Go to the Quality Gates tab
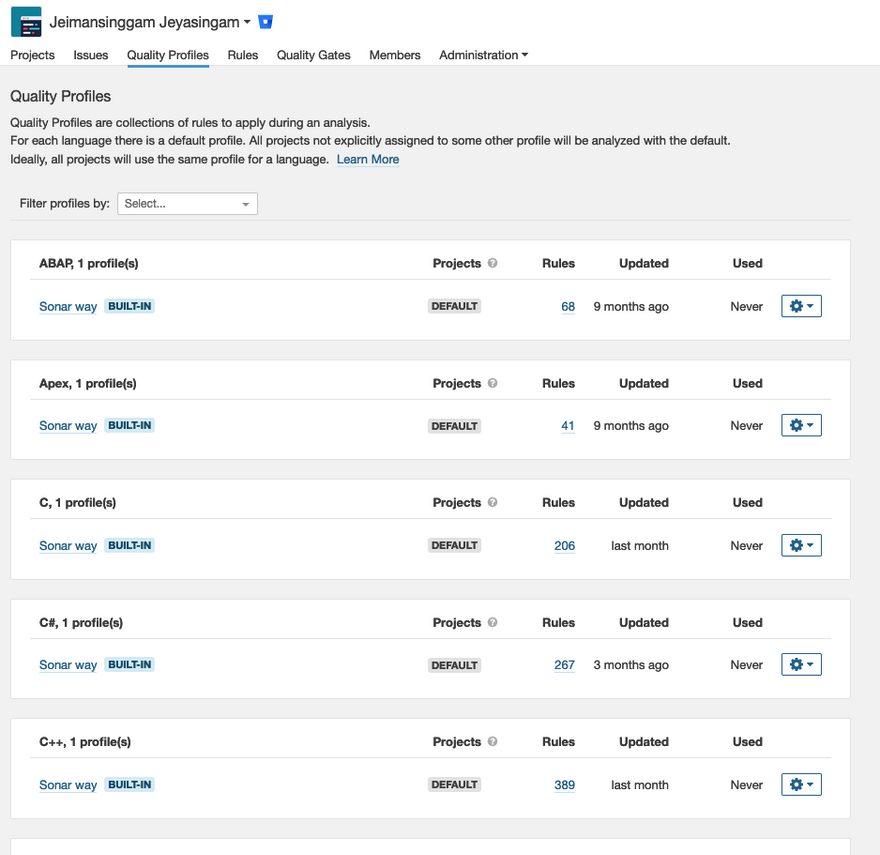880x855 pixels. click(x=313, y=55)
